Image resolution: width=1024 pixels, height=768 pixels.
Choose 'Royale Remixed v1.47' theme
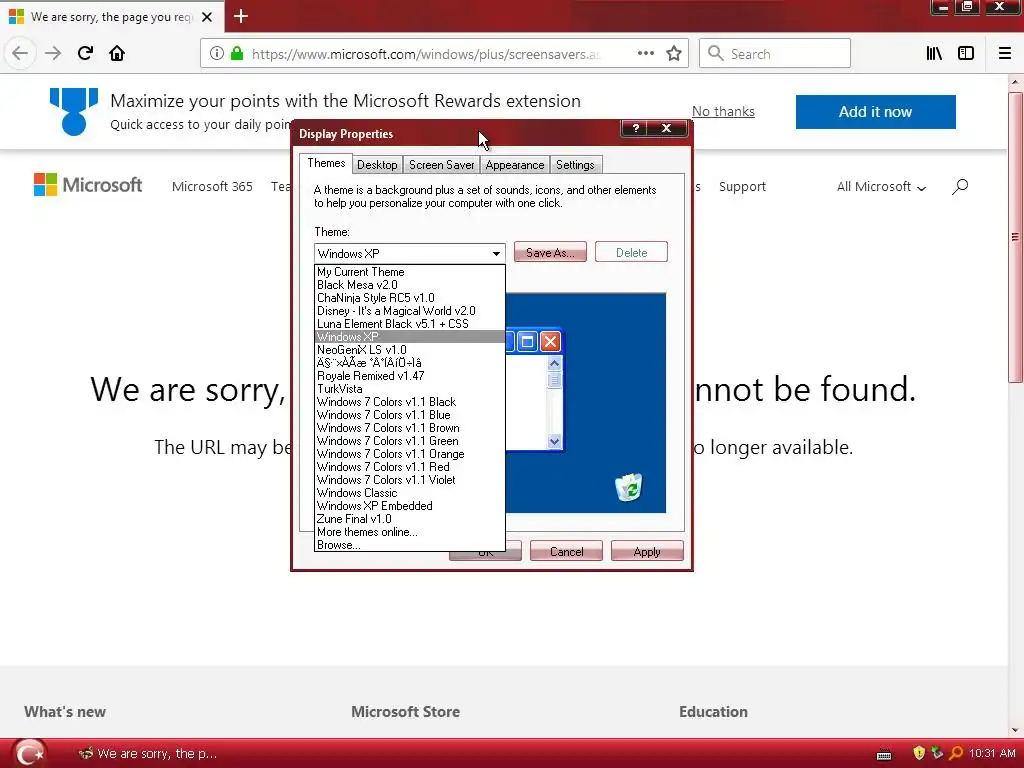coord(409,376)
